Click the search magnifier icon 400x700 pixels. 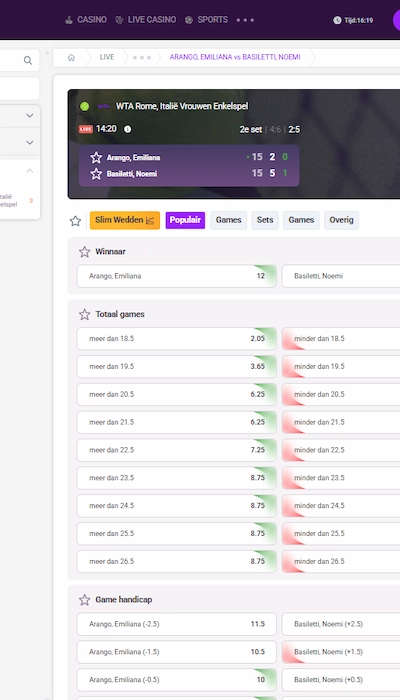(28, 60)
